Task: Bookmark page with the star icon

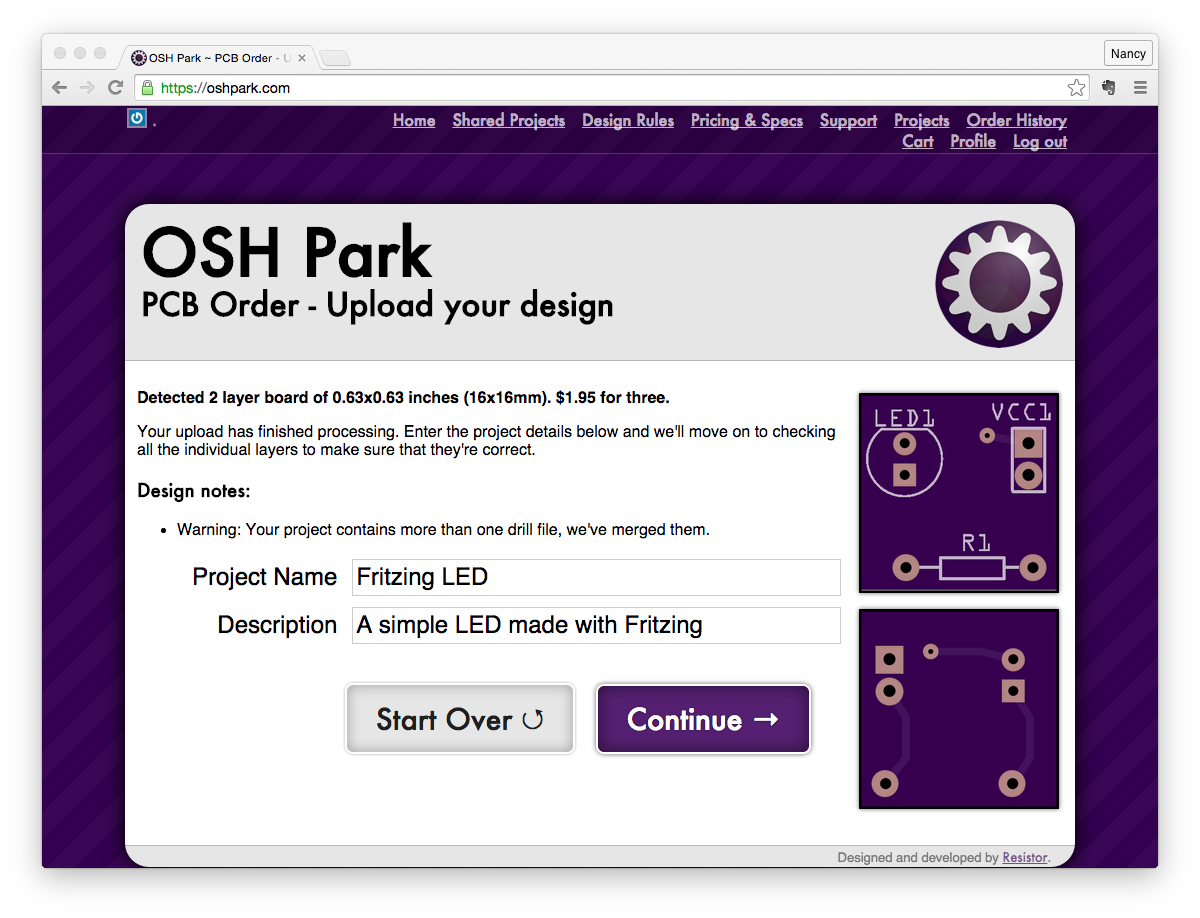Action: pos(1076,88)
